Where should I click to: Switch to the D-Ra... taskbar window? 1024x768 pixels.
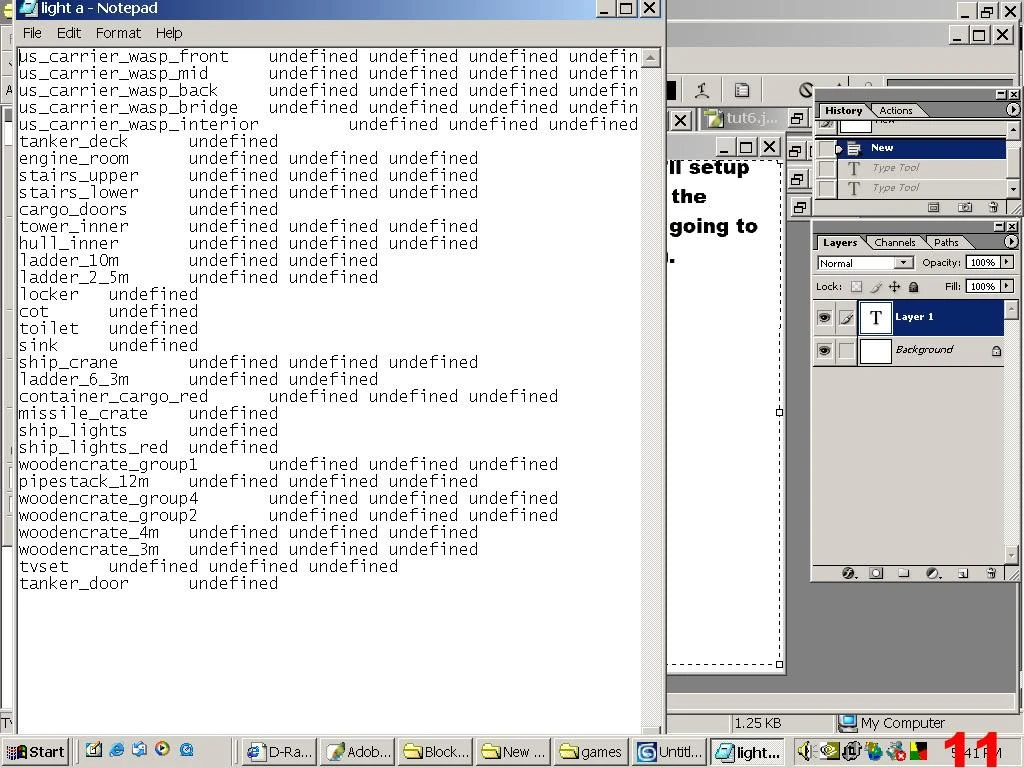coord(280,752)
